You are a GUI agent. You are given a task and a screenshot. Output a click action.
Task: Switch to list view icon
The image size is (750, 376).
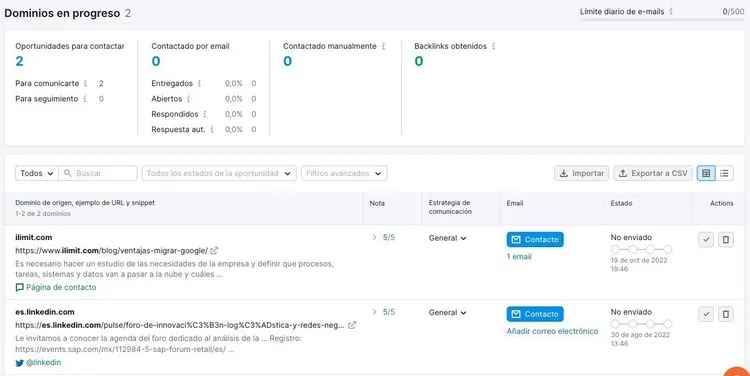[724, 173]
